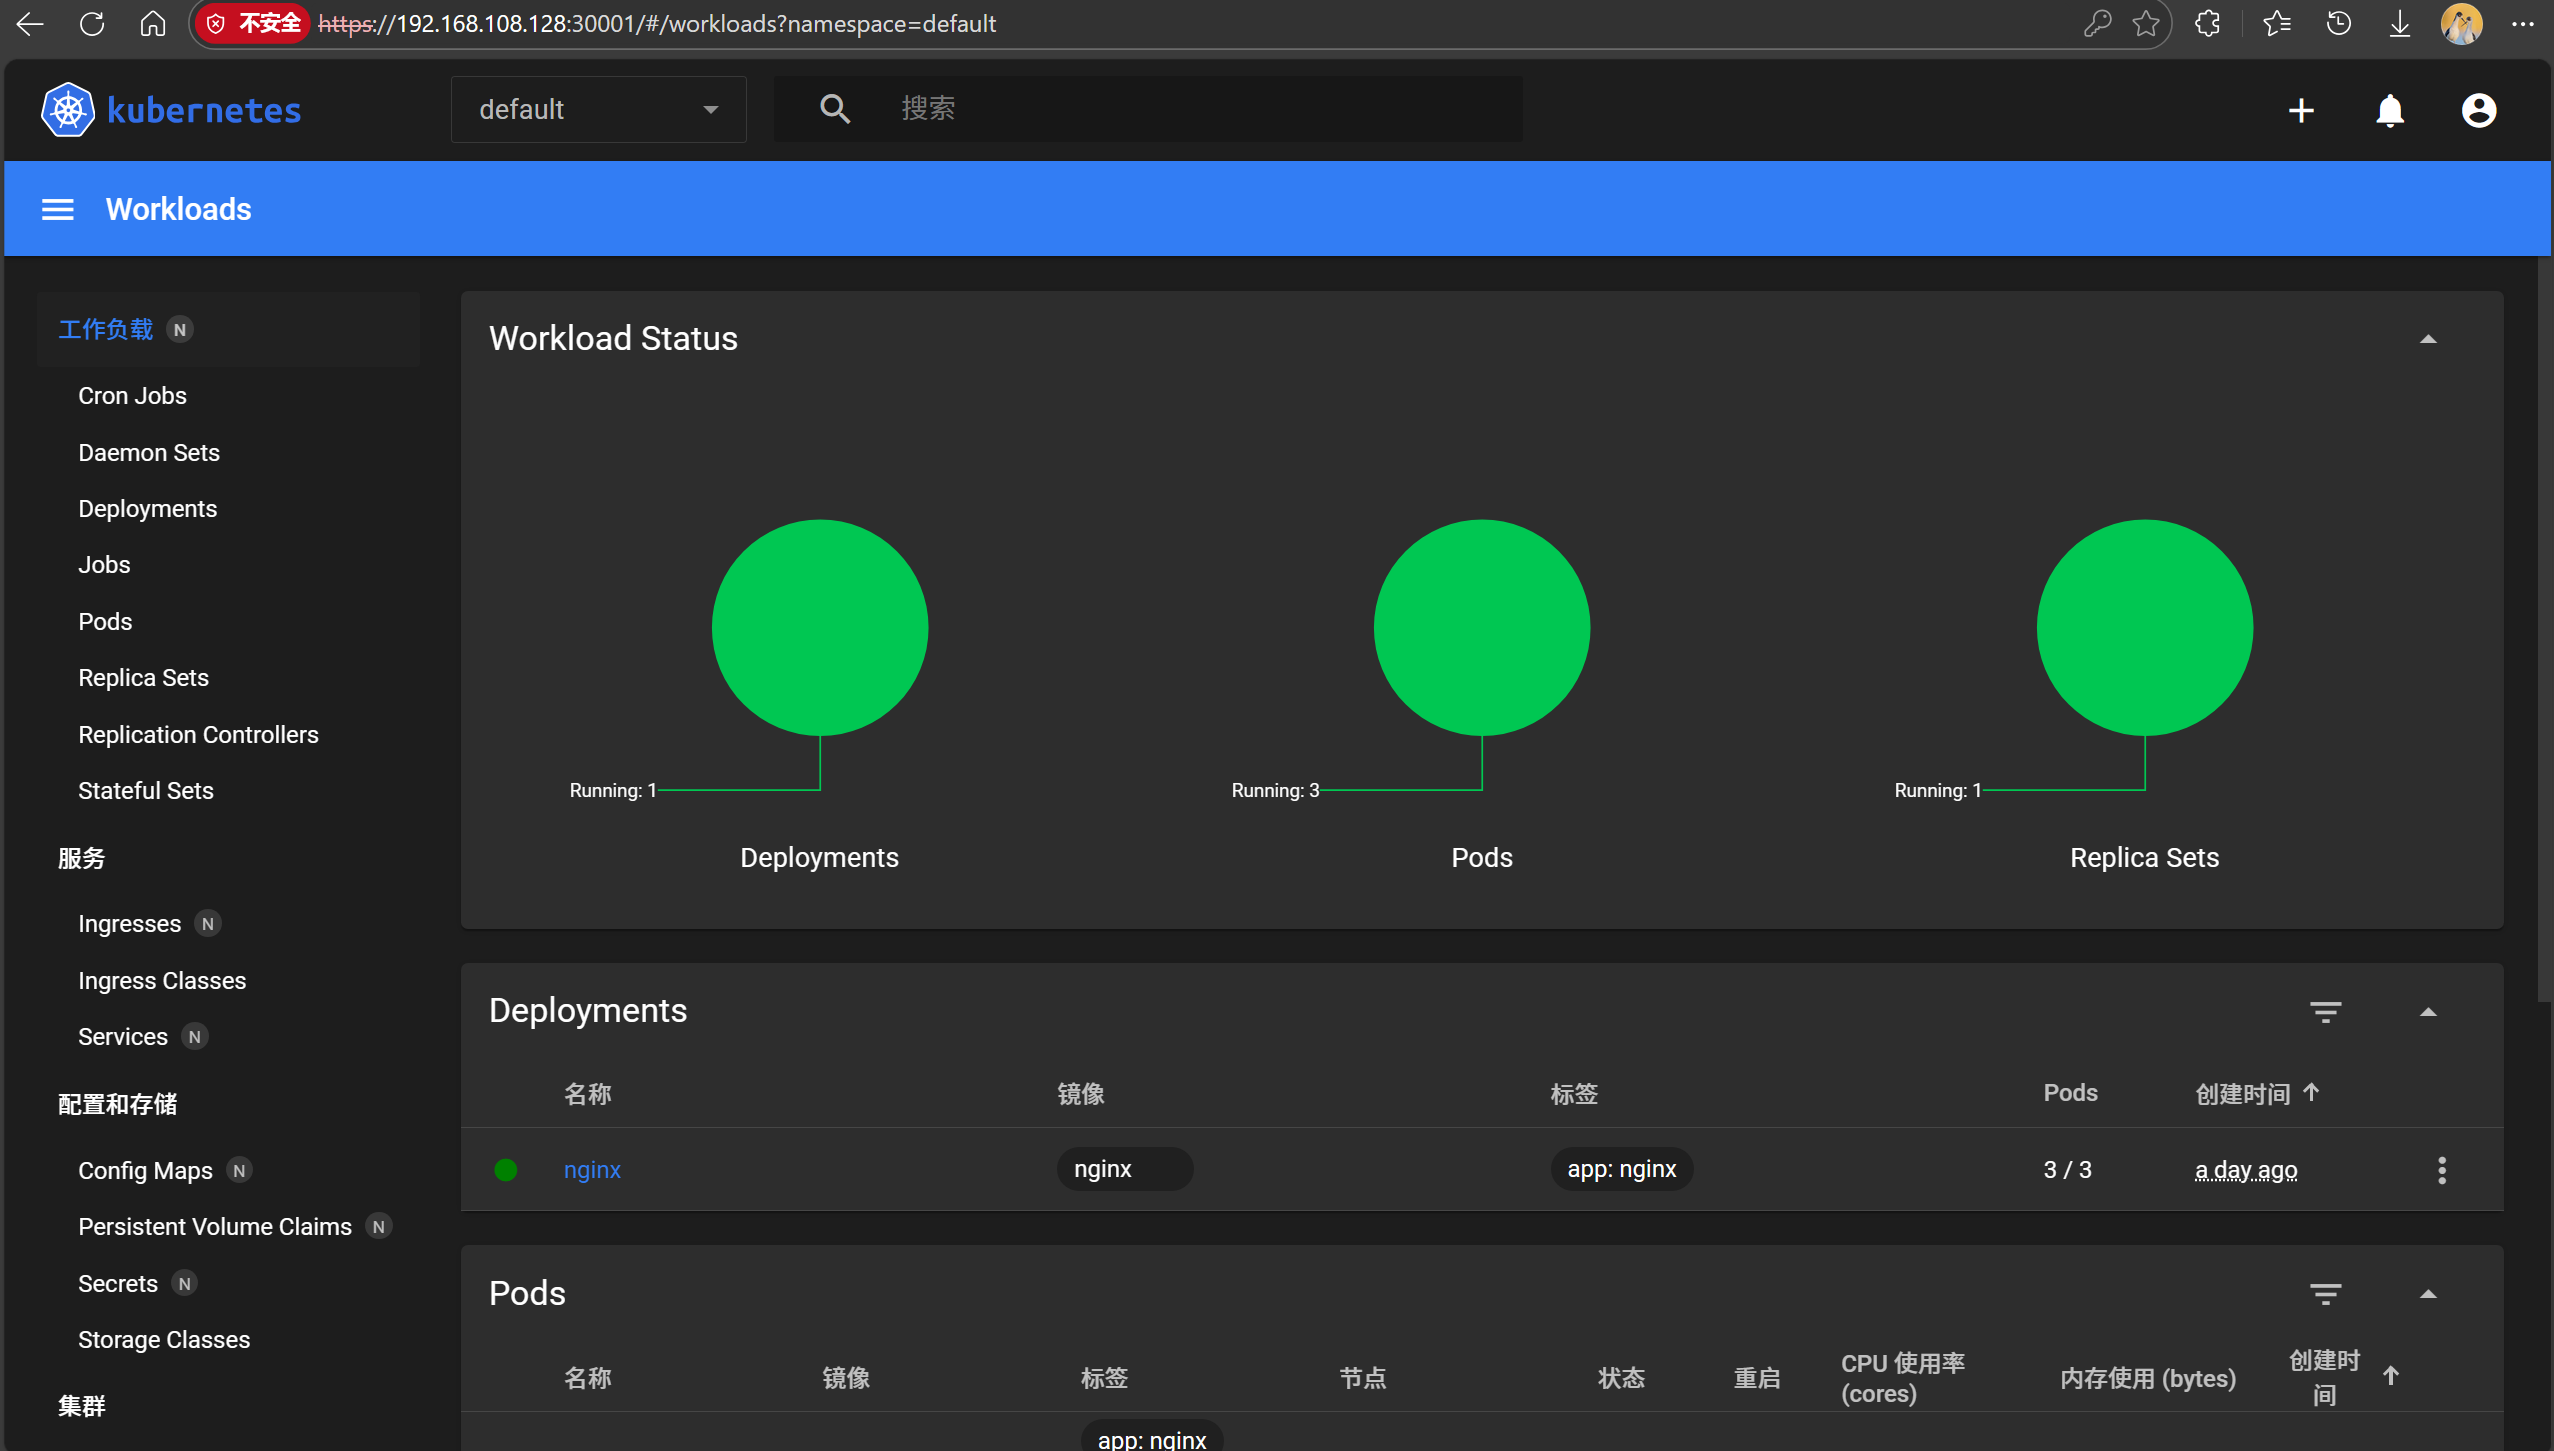Open the user account icon in the dashboard header
The height and width of the screenshot is (1451, 2554).
click(x=2478, y=110)
